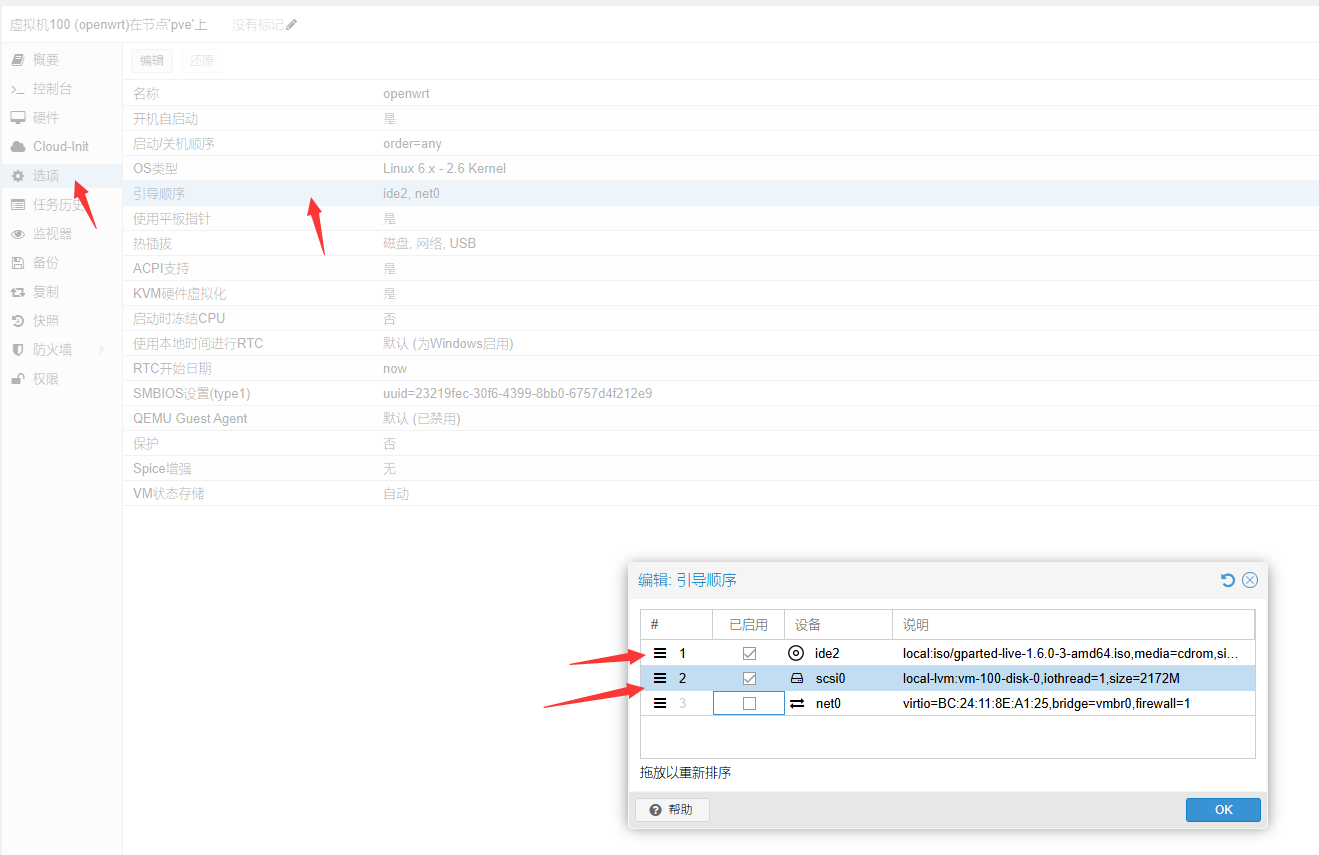The width and height of the screenshot is (1319, 855).
Task: Open the 硬件 hardware section
Action: [x=46, y=118]
